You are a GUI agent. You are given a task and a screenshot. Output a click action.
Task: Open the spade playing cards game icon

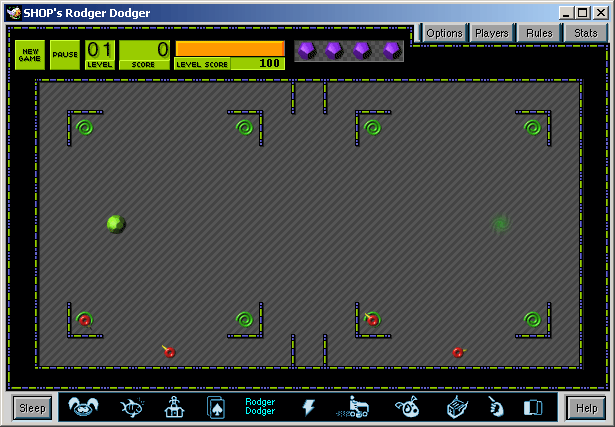coord(216,408)
